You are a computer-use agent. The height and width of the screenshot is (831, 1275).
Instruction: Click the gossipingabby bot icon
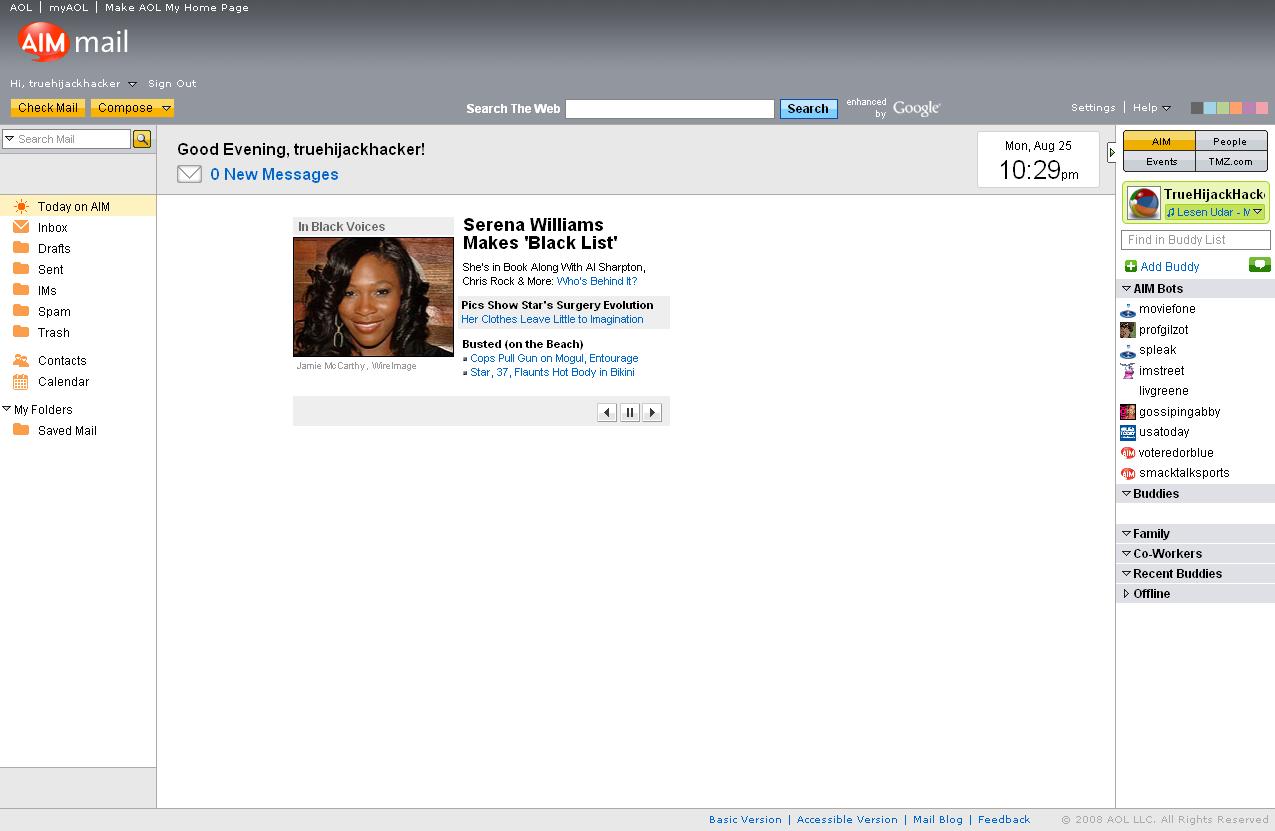(x=1128, y=412)
